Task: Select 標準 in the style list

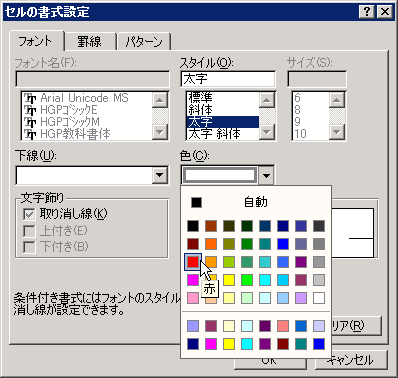Action: (223, 98)
